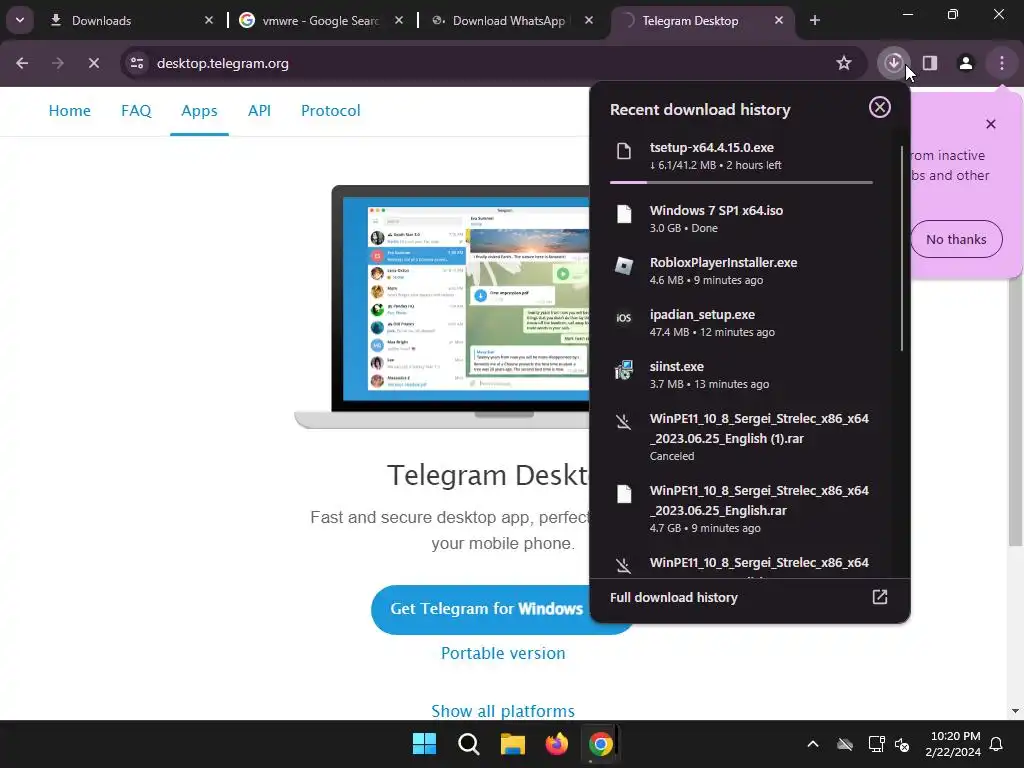Launch Firefox from the taskbar
Viewport: 1024px width, 768px height.
tap(556, 744)
